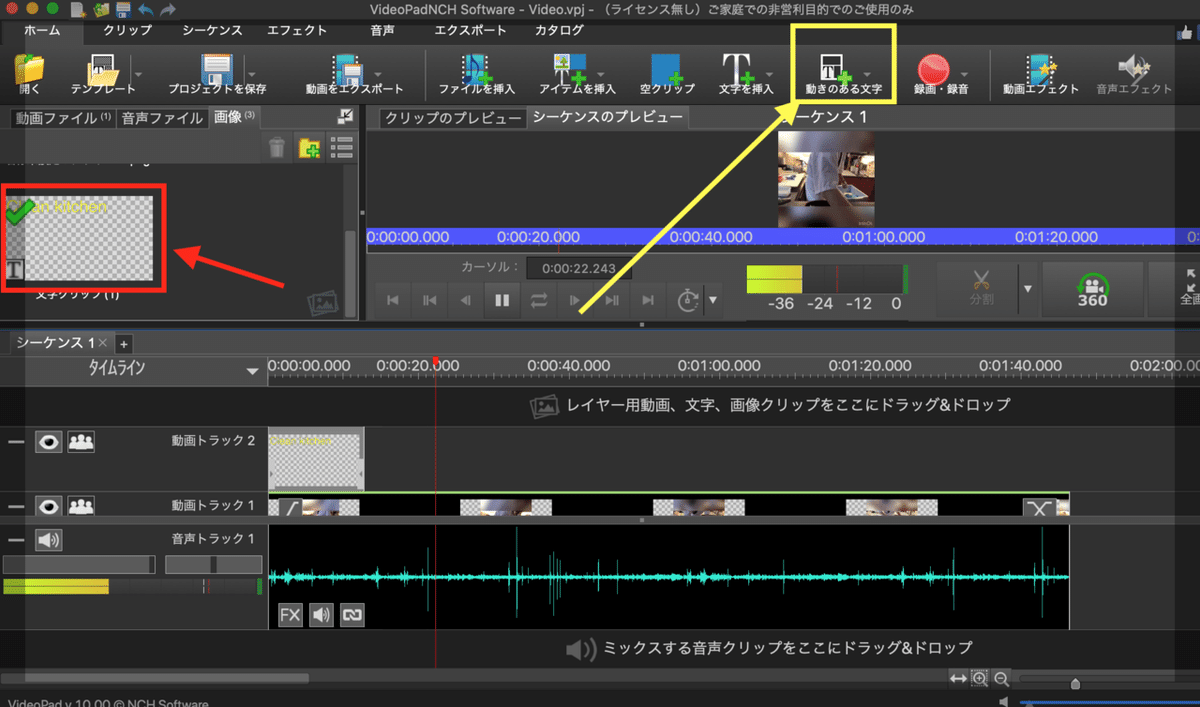
Task: Click the save disk icon in title bar
Action: [x=122, y=9]
